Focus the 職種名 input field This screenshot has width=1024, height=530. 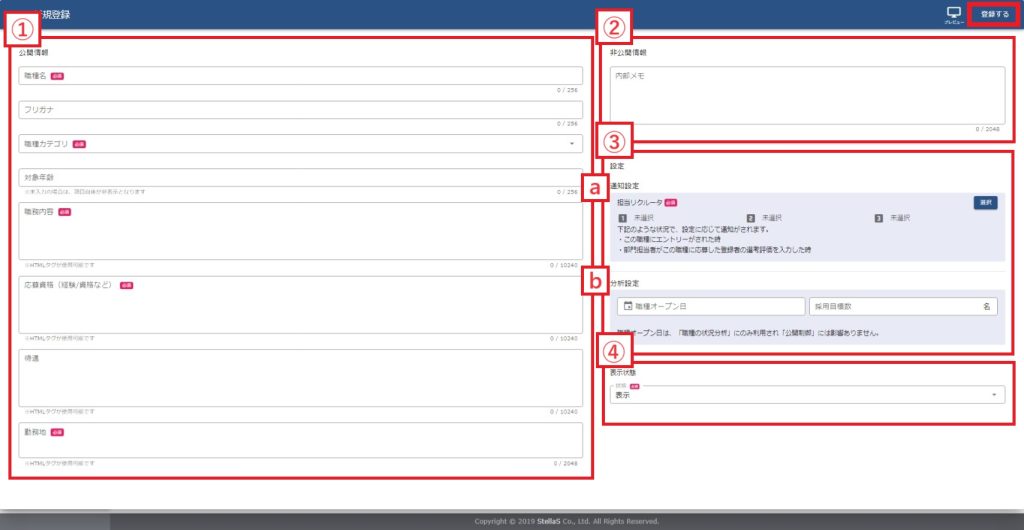pos(300,76)
